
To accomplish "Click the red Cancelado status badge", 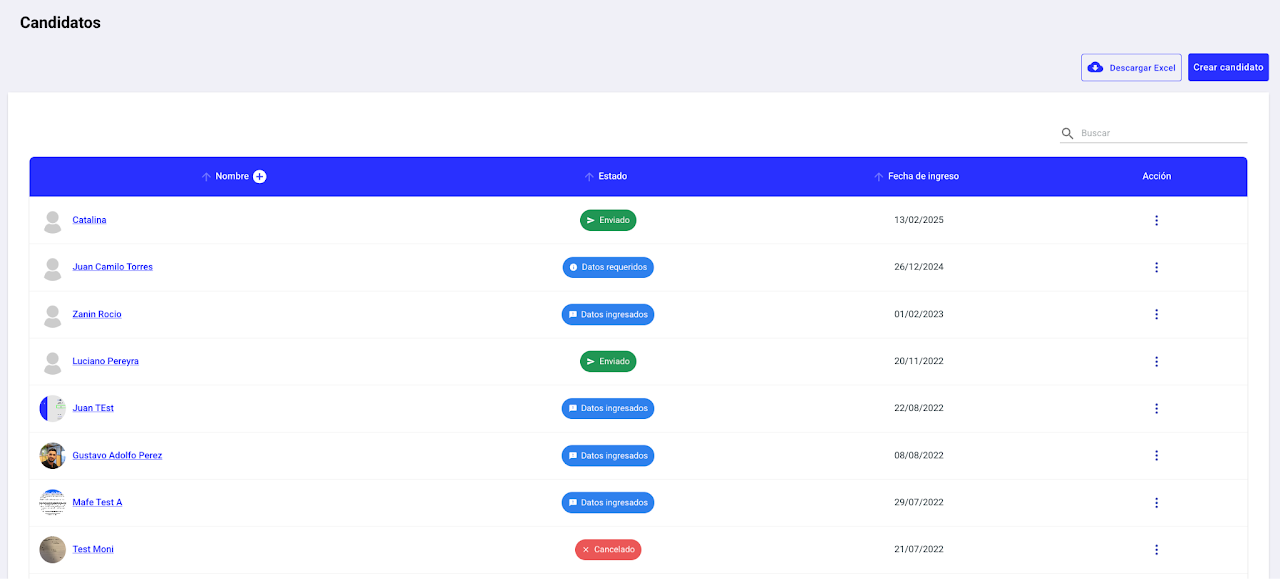I will pyautogui.click(x=608, y=549).
